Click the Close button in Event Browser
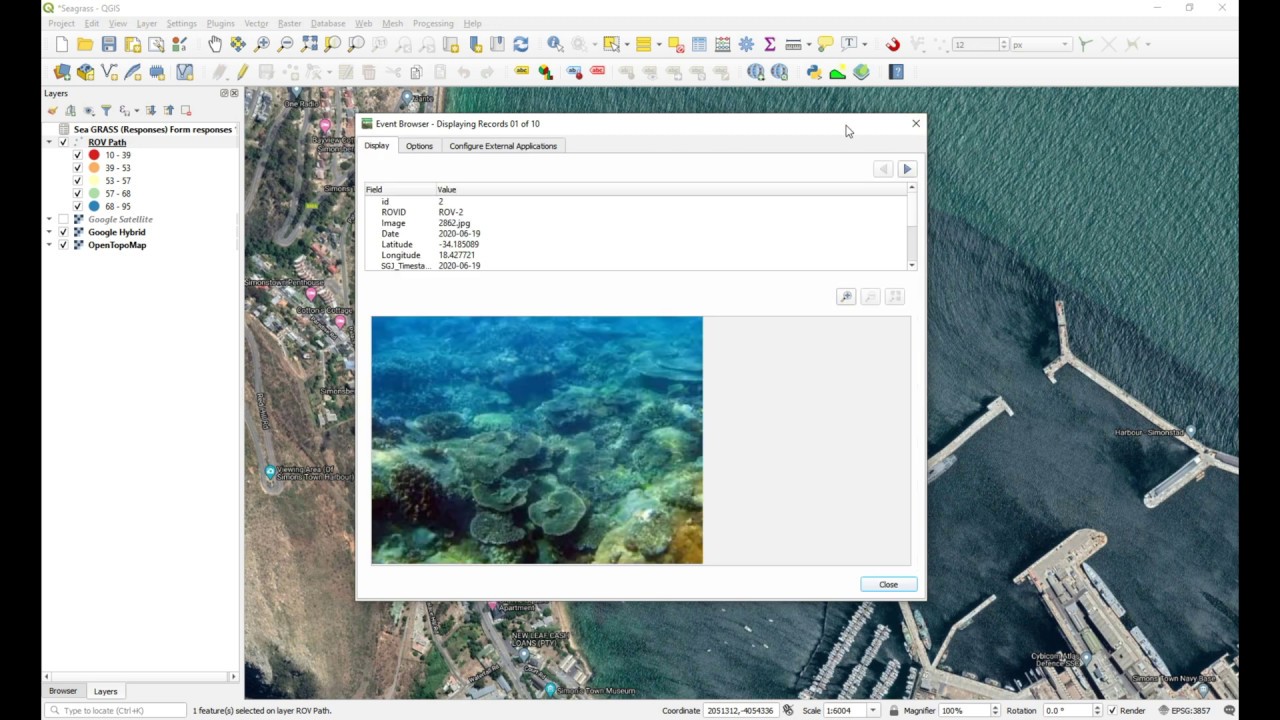Image resolution: width=1280 pixels, height=720 pixels. tap(888, 584)
